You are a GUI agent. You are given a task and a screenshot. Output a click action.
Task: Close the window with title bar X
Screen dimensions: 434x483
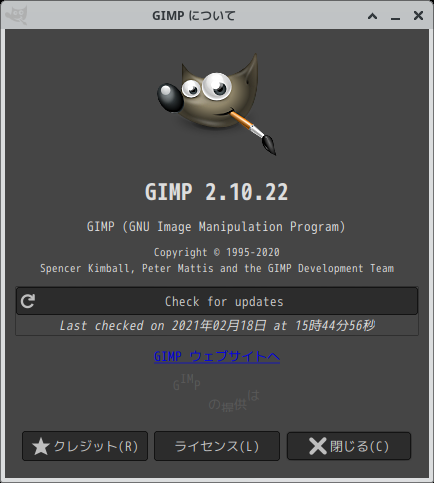pyautogui.click(x=418, y=15)
